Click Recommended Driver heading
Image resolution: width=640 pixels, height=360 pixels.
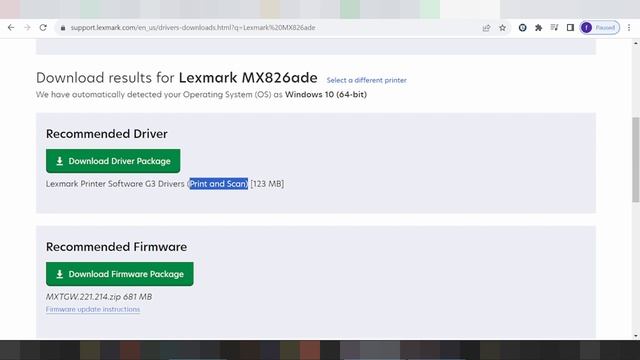(x=107, y=134)
